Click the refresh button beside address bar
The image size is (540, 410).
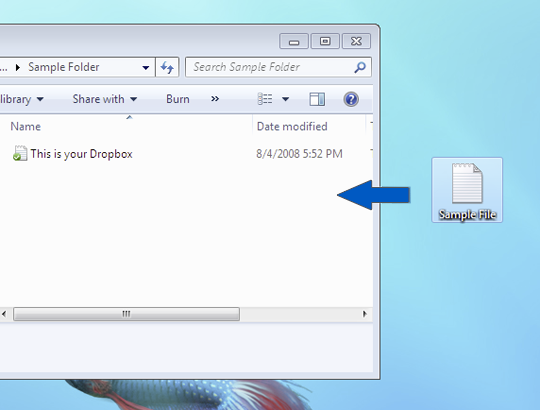coord(167,67)
